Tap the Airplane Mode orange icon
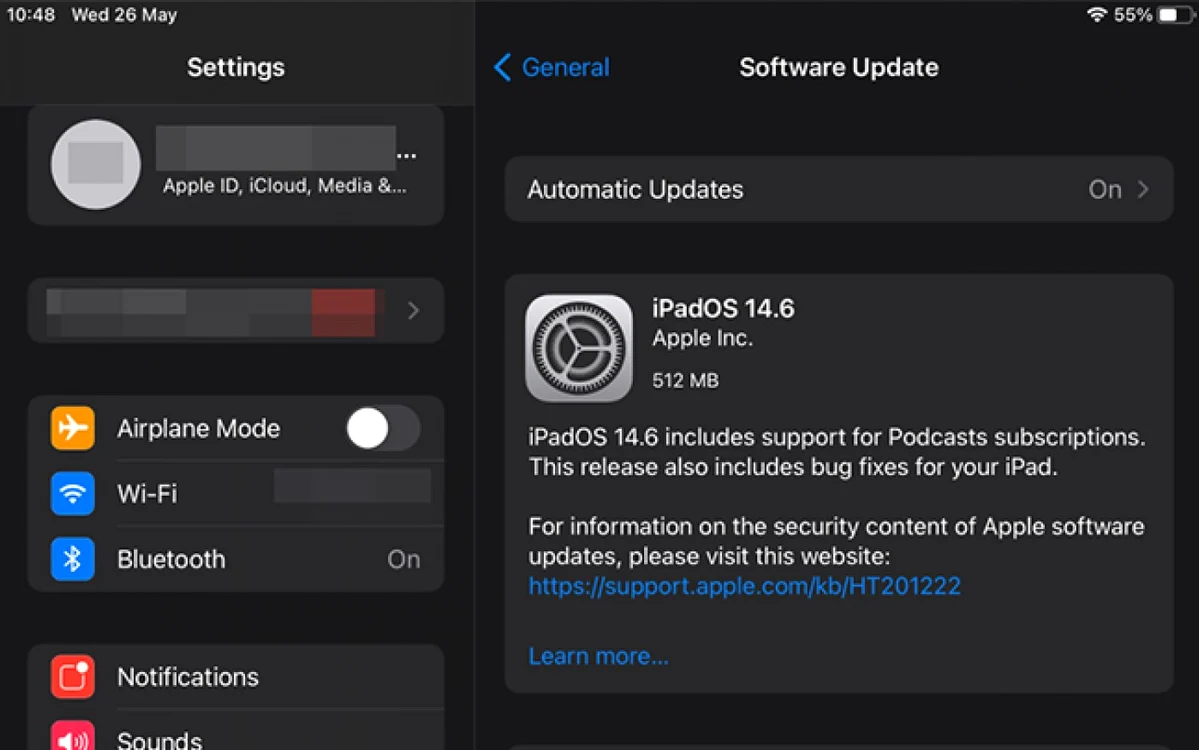This screenshot has height=750, width=1199. (x=73, y=428)
